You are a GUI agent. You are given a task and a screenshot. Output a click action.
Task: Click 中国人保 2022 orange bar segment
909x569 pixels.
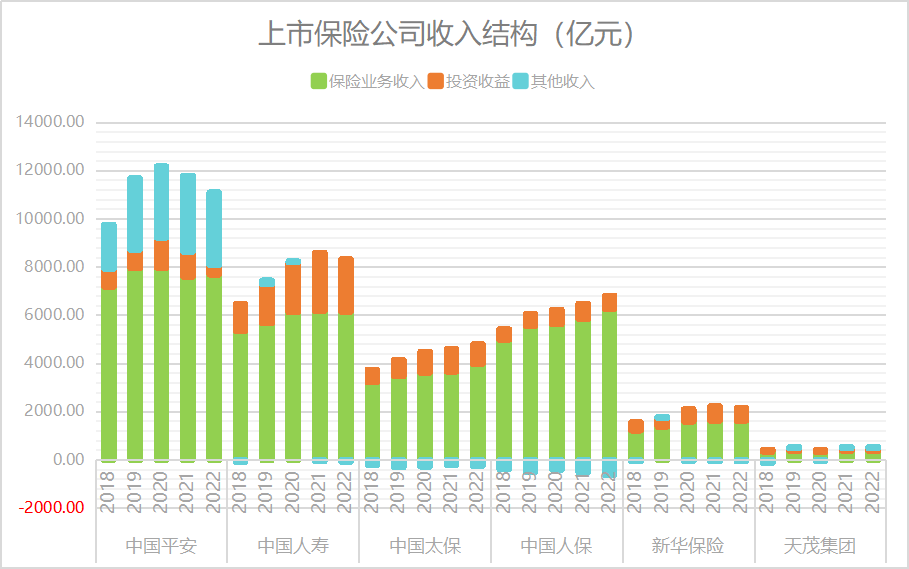coord(609,302)
